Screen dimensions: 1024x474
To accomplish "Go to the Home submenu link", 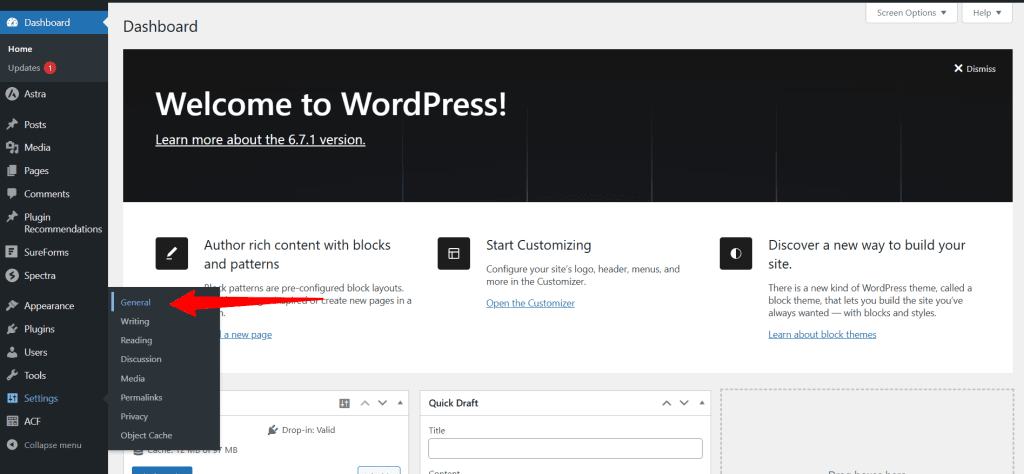I will 20,49.
